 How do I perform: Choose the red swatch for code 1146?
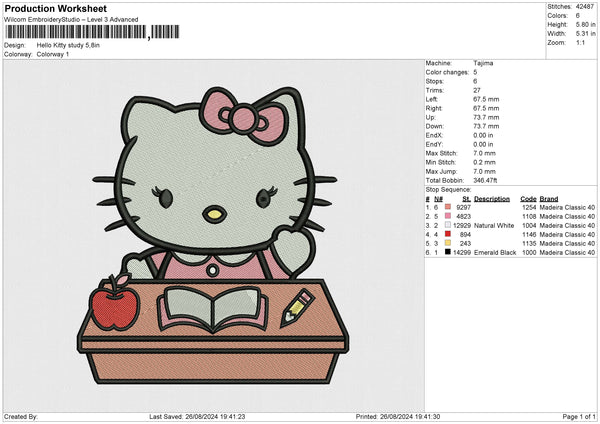448,234
